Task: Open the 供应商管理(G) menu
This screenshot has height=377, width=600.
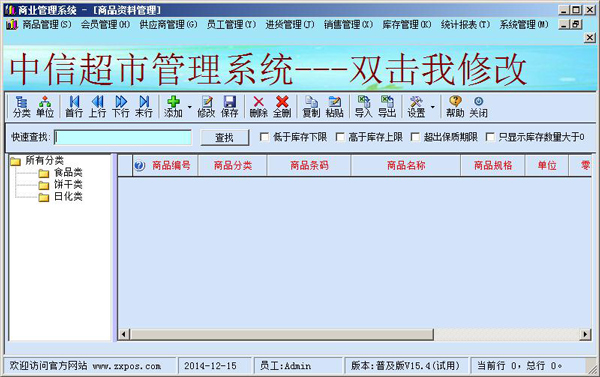Action: (168, 24)
